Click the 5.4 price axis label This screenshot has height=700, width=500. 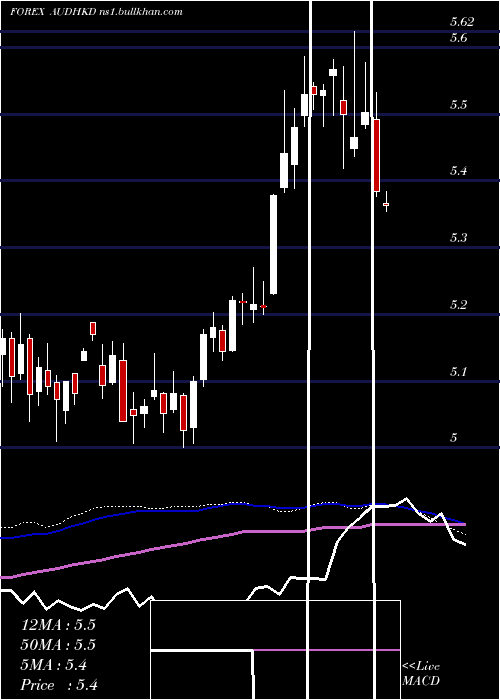click(458, 171)
